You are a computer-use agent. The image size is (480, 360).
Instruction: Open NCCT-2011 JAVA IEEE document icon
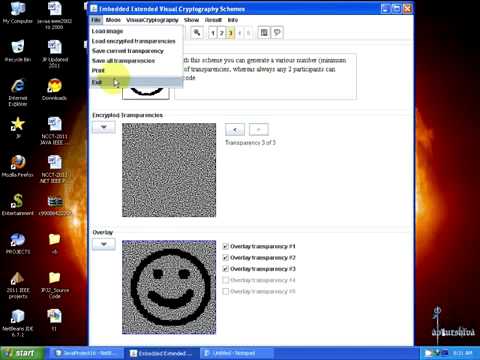point(54,131)
